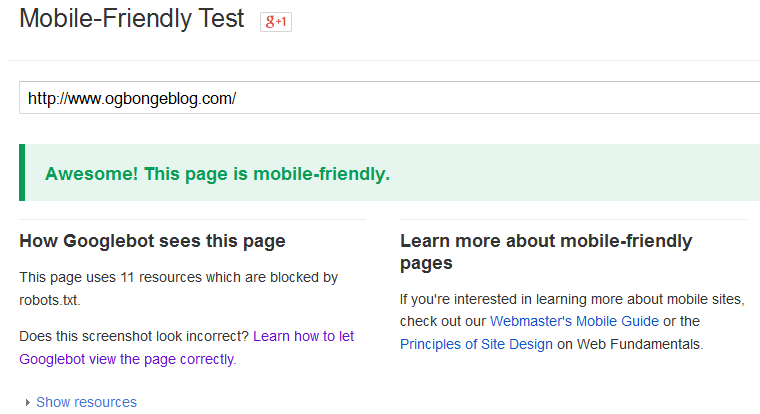Click the red 'g' glyph in +1 badge

pyautogui.click(x=270, y=21)
